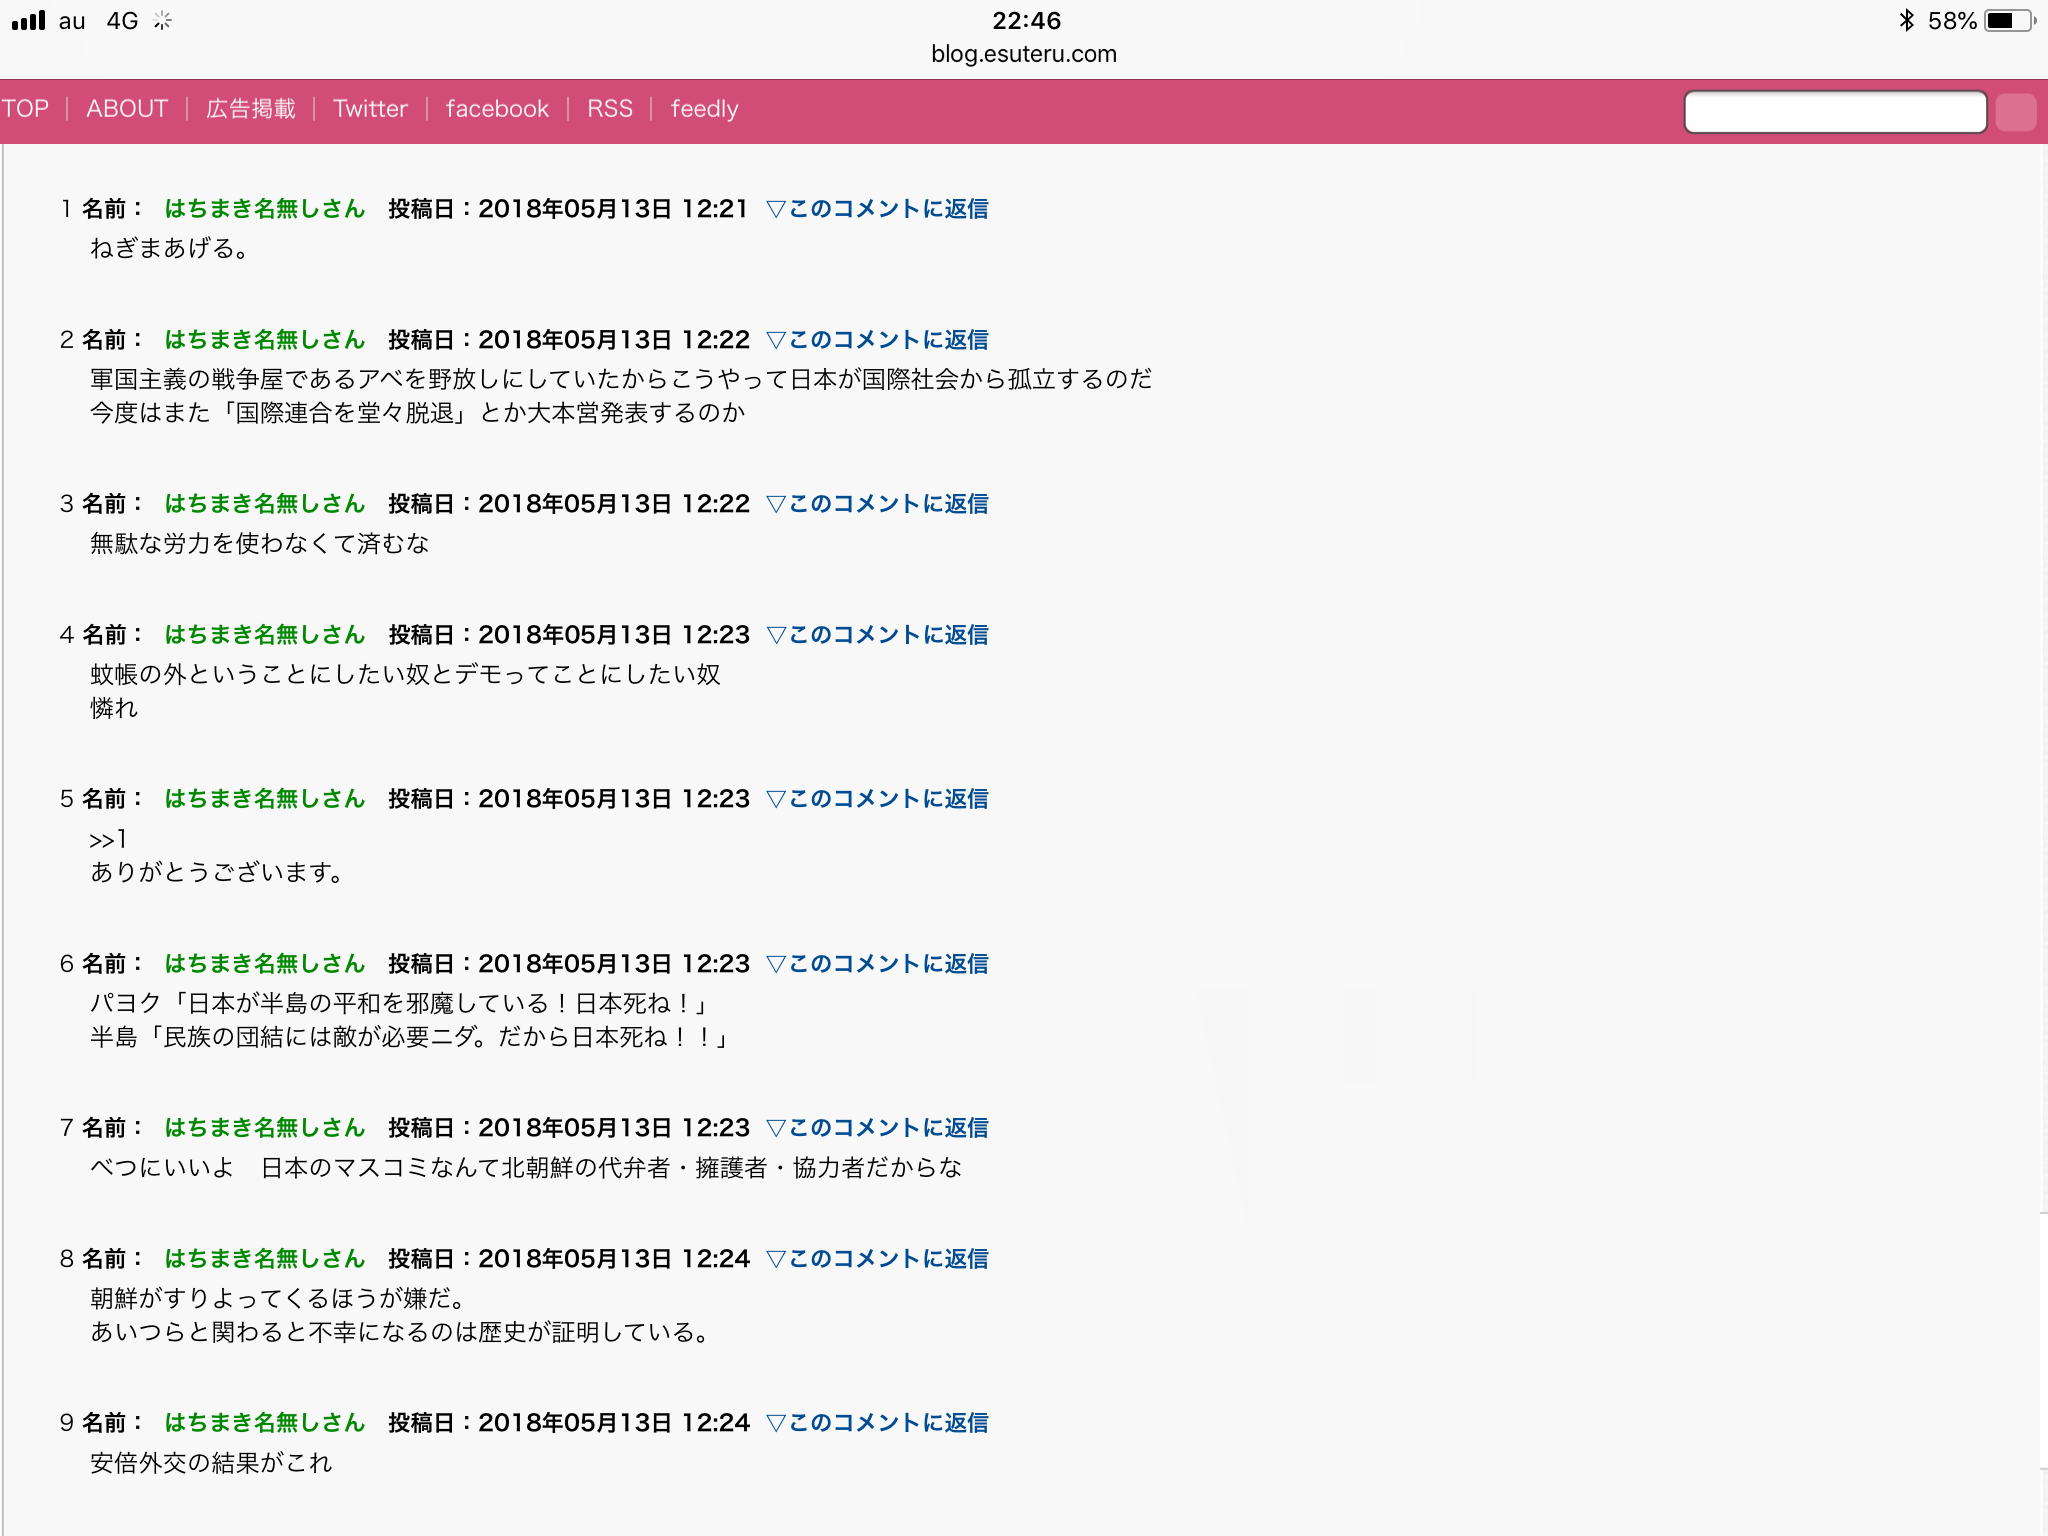2048x1536 pixels.
Task: Click the timestamp 2018年05月13日 12:21
Action: tap(613, 209)
